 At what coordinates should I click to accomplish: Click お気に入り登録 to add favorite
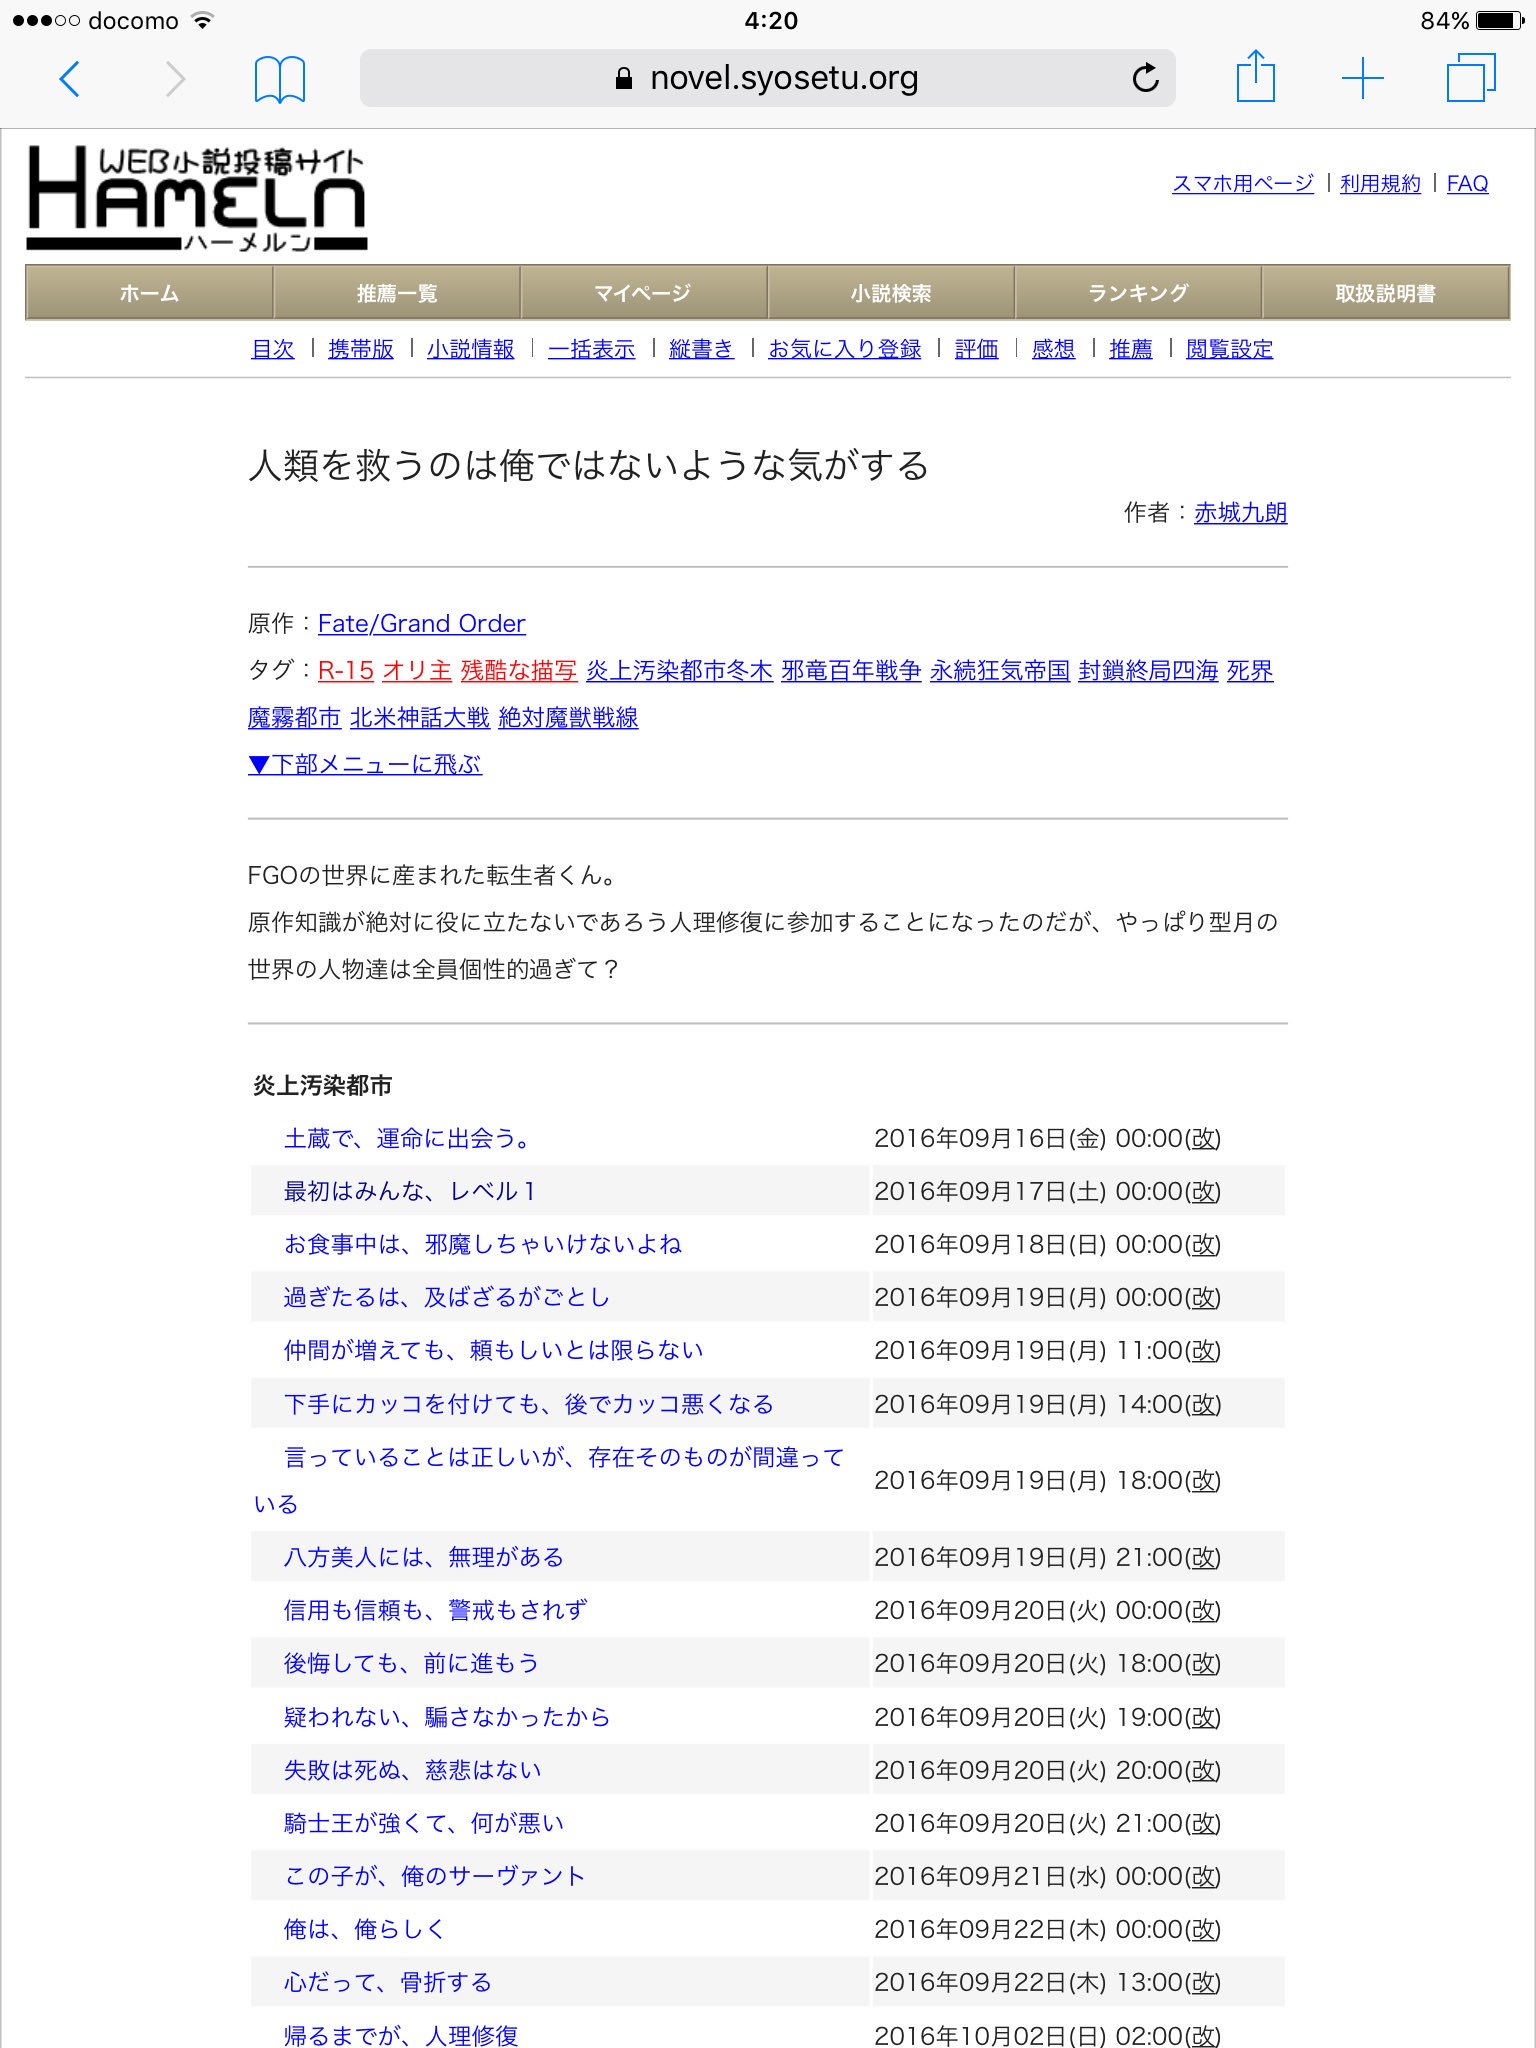[844, 349]
